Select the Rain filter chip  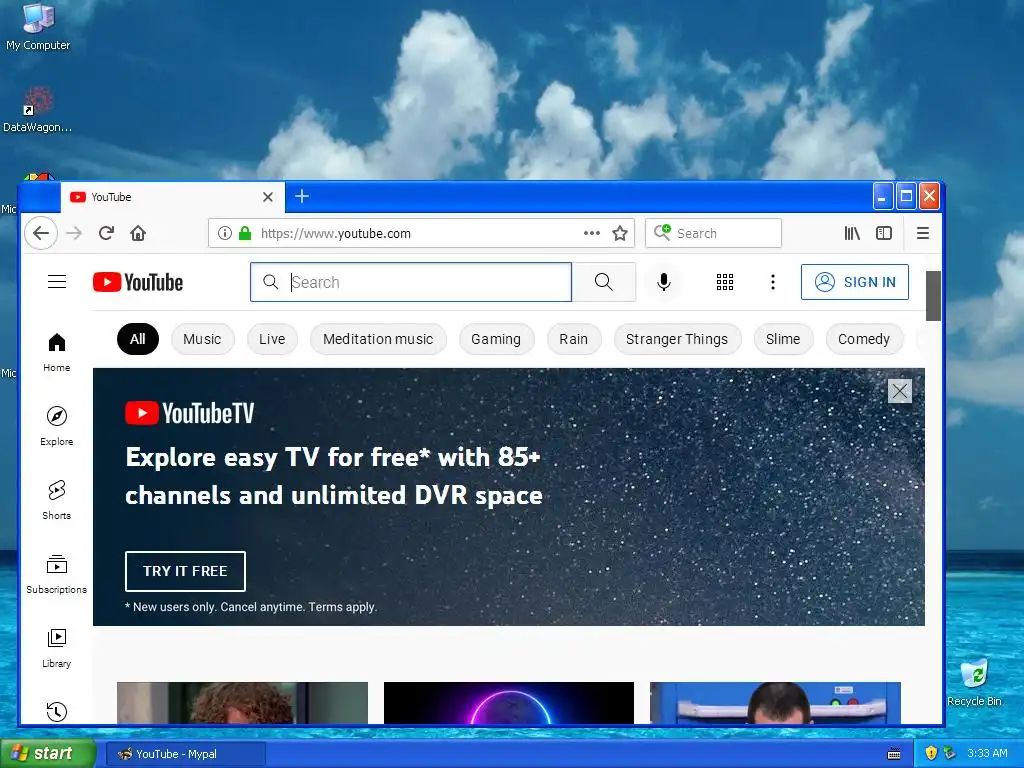pyautogui.click(x=573, y=339)
